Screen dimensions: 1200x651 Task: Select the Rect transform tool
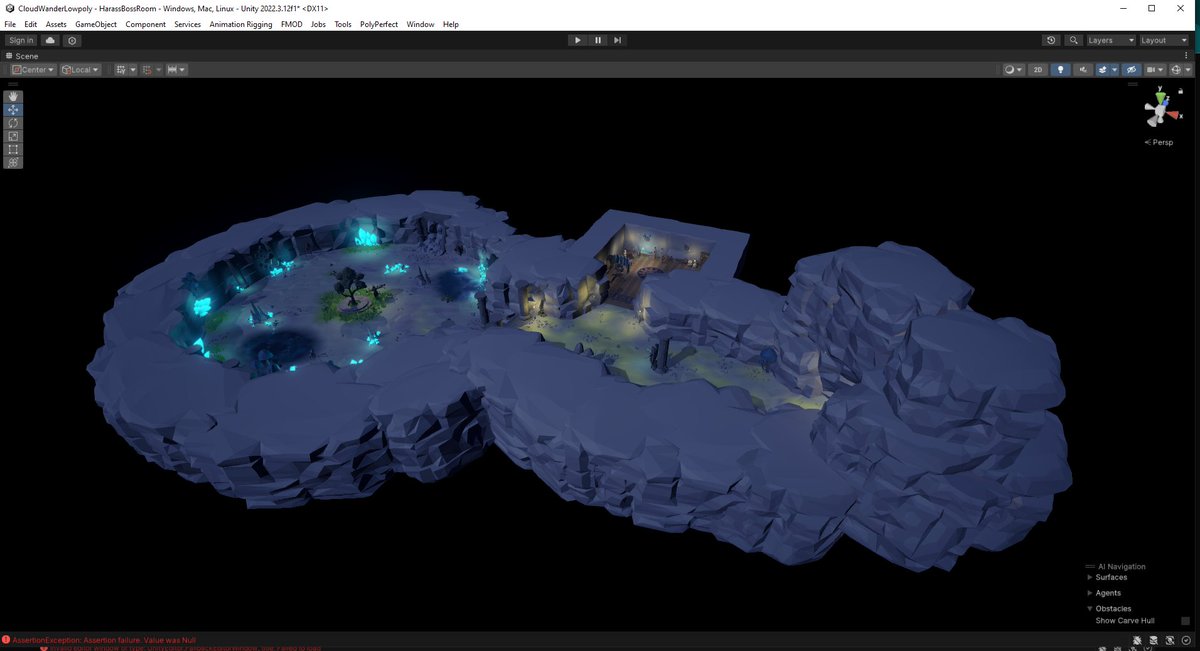click(13, 149)
